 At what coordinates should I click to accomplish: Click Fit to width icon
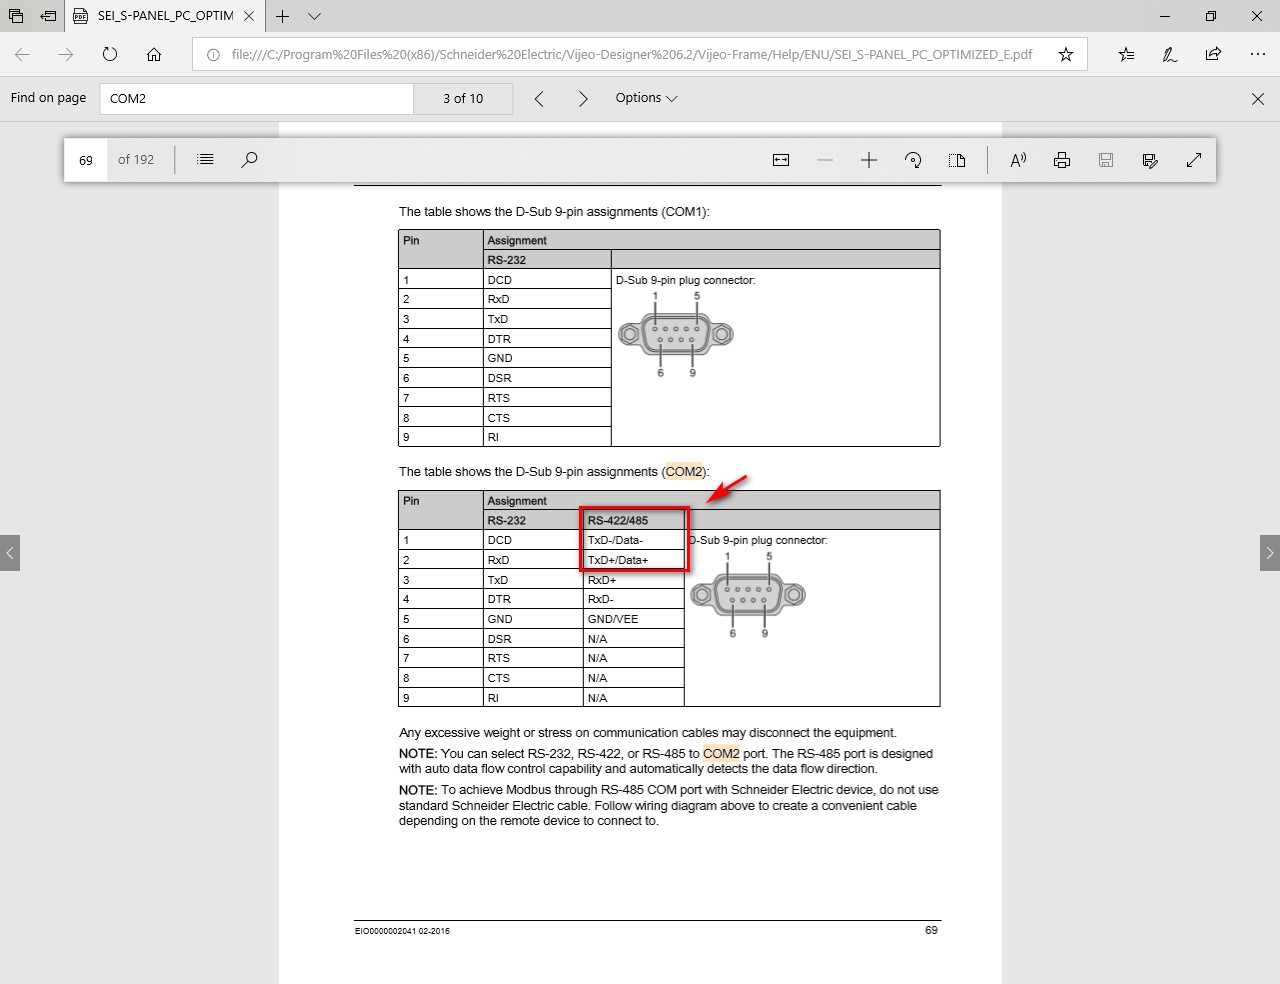[x=781, y=160]
